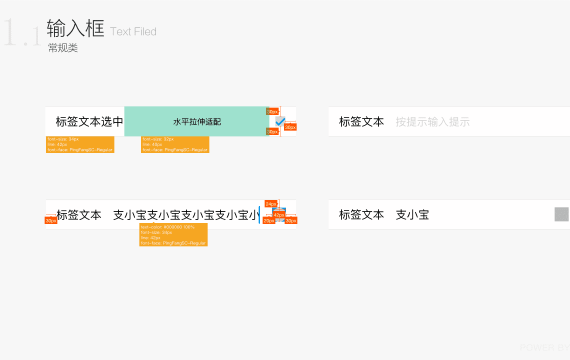Select the 标签文本选中 label
Image resolution: width=570 pixels, height=360 pixels.
coord(89,121)
